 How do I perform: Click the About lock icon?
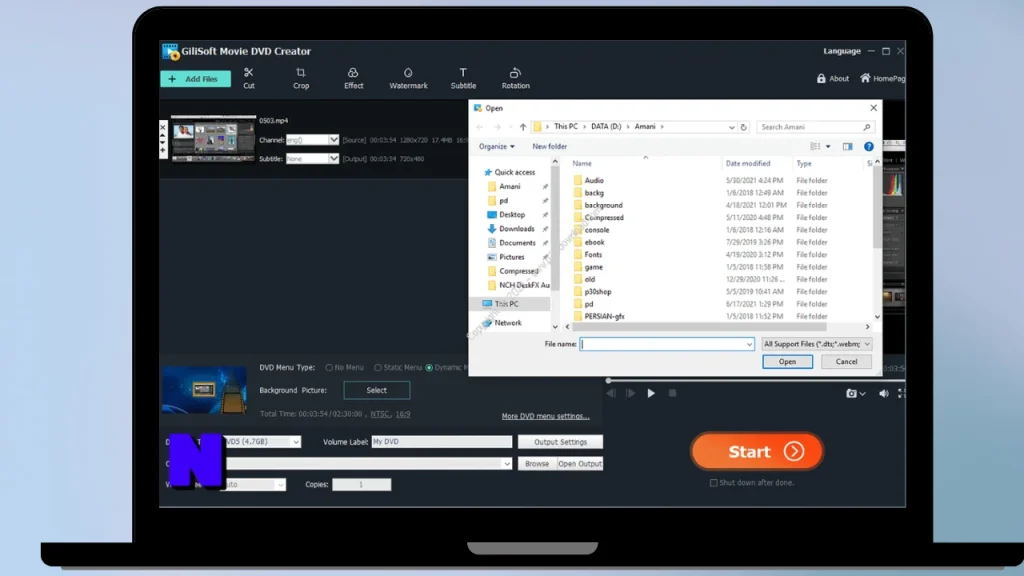pyautogui.click(x=821, y=78)
